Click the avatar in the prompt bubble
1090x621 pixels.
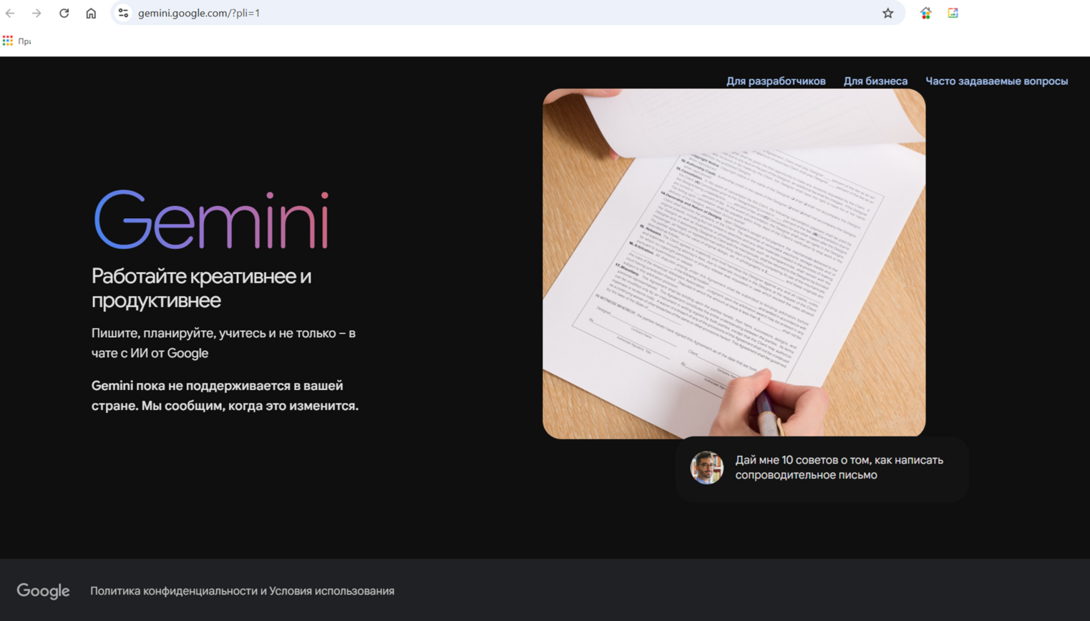(x=706, y=467)
